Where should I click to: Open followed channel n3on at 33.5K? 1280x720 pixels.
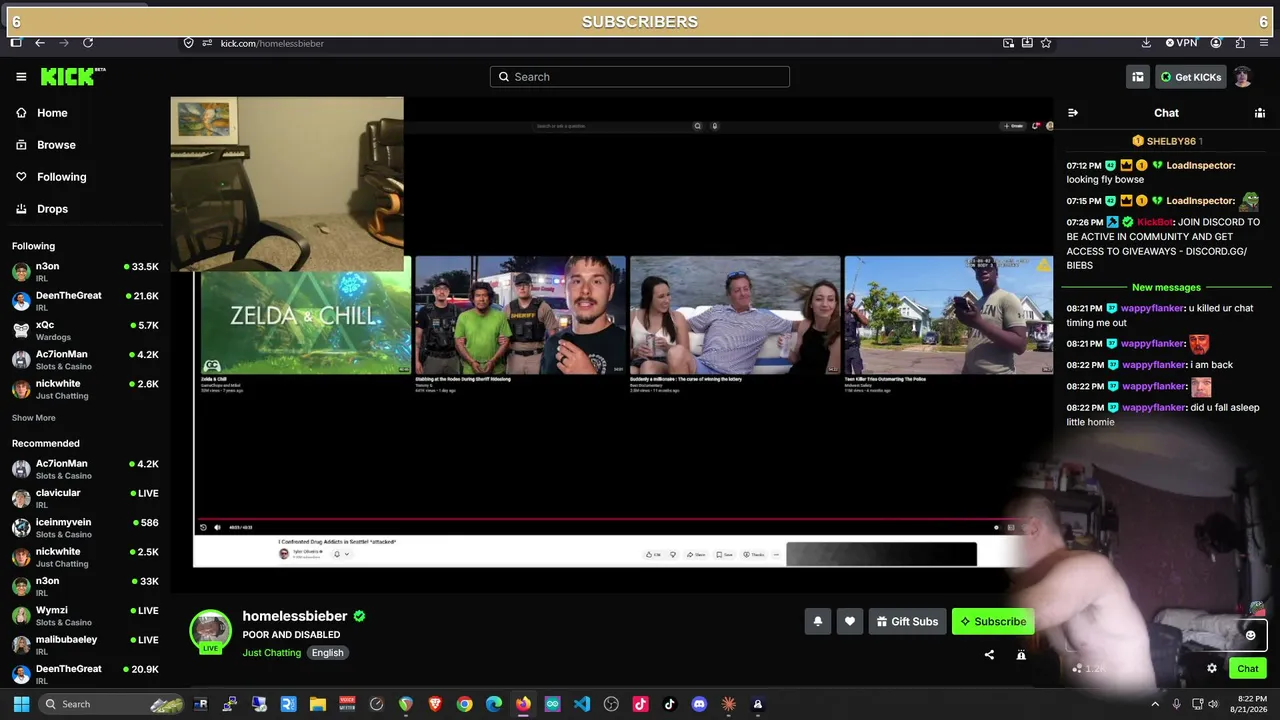click(85, 272)
